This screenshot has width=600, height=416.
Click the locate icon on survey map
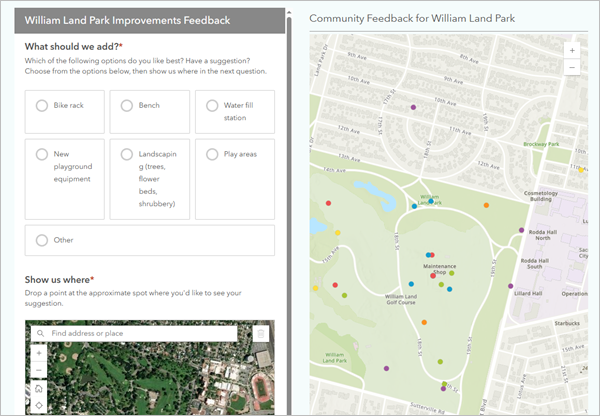39,405
